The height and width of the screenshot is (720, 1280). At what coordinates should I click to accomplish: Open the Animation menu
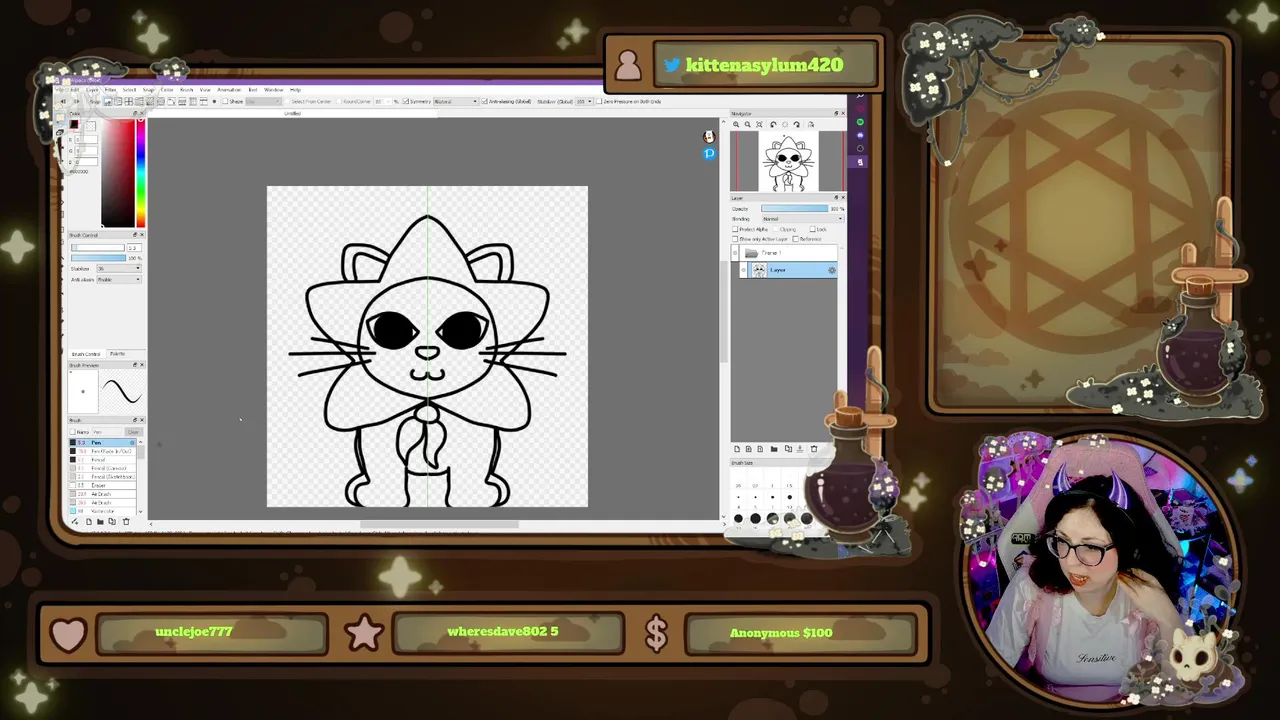click(x=229, y=90)
